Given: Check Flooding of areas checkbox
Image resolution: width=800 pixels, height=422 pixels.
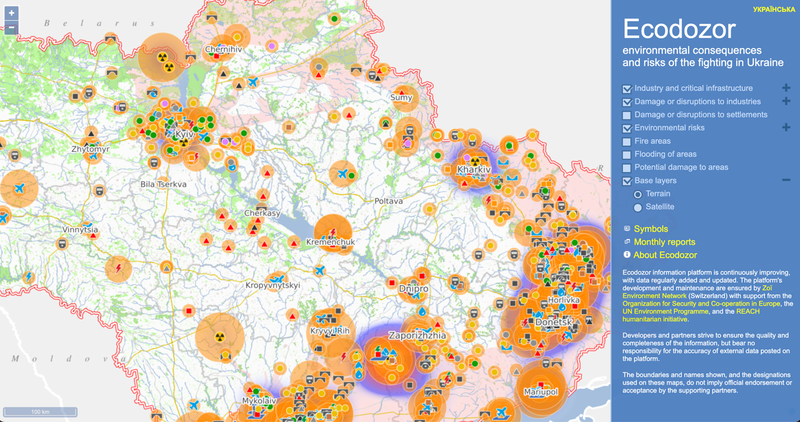Looking at the screenshot, I should 627,154.
